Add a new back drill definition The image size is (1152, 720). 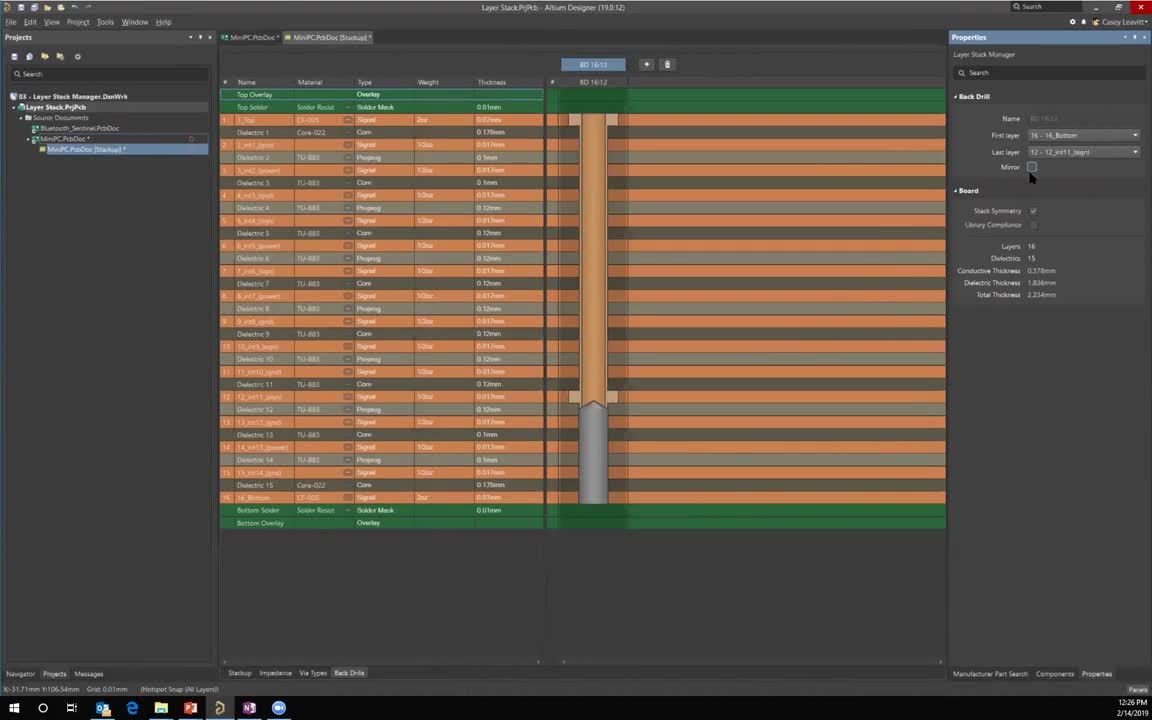pyautogui.click(x=647, y=64)
